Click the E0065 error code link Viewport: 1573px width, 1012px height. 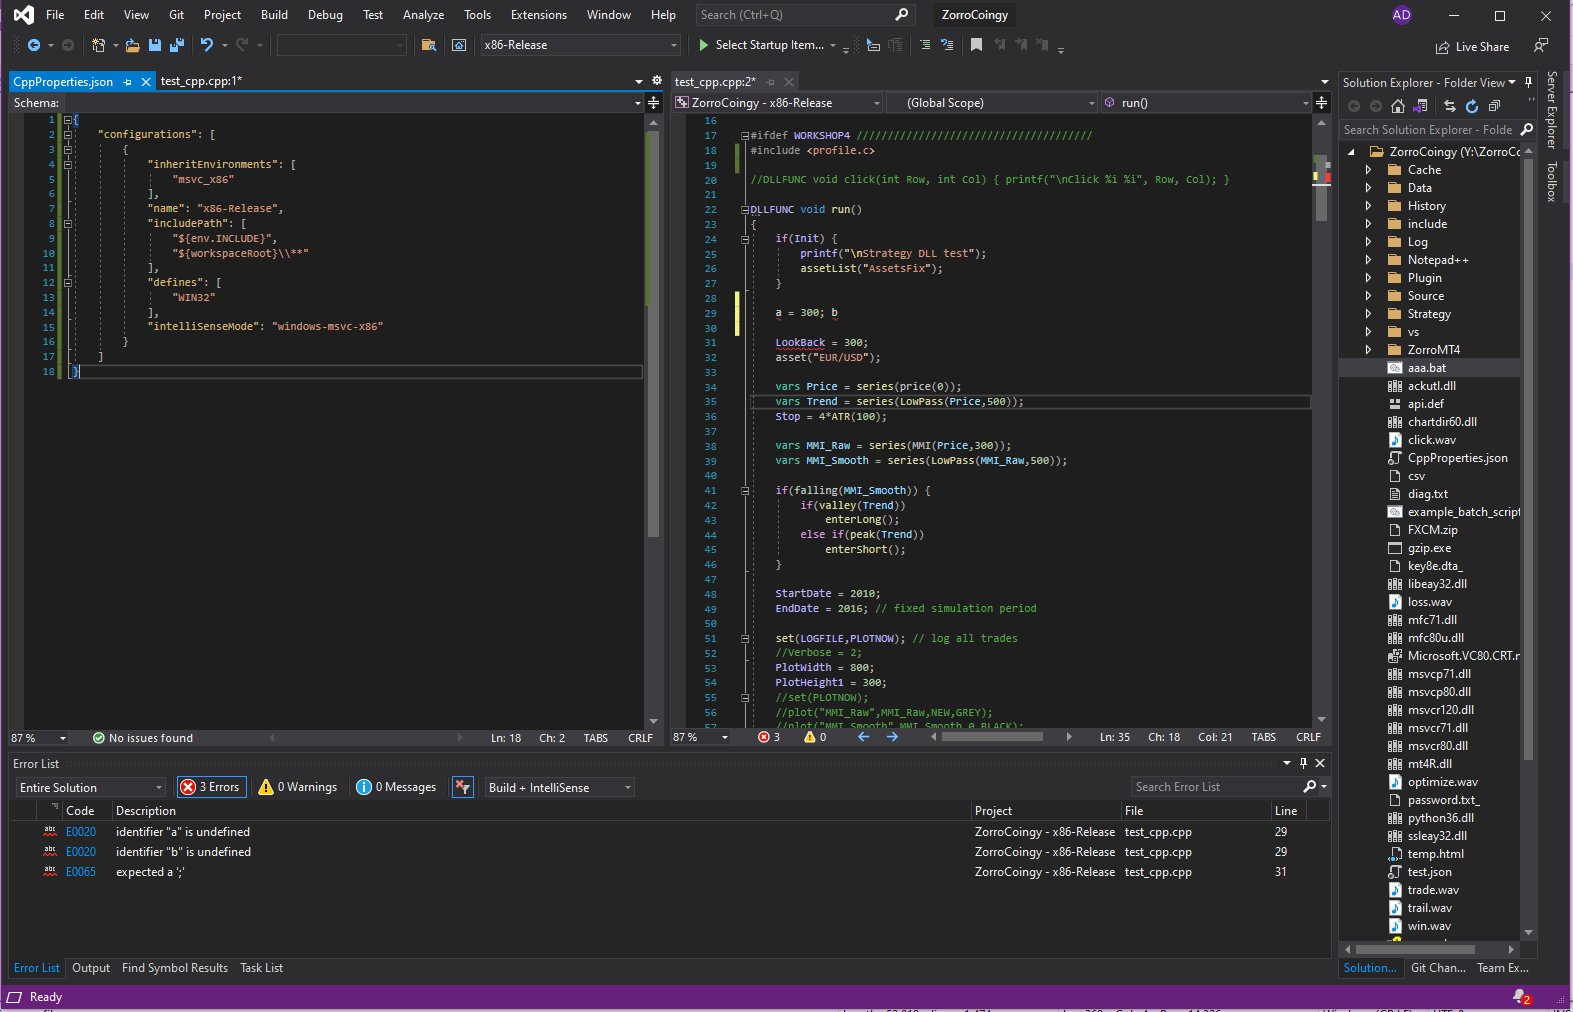[81, 872]
